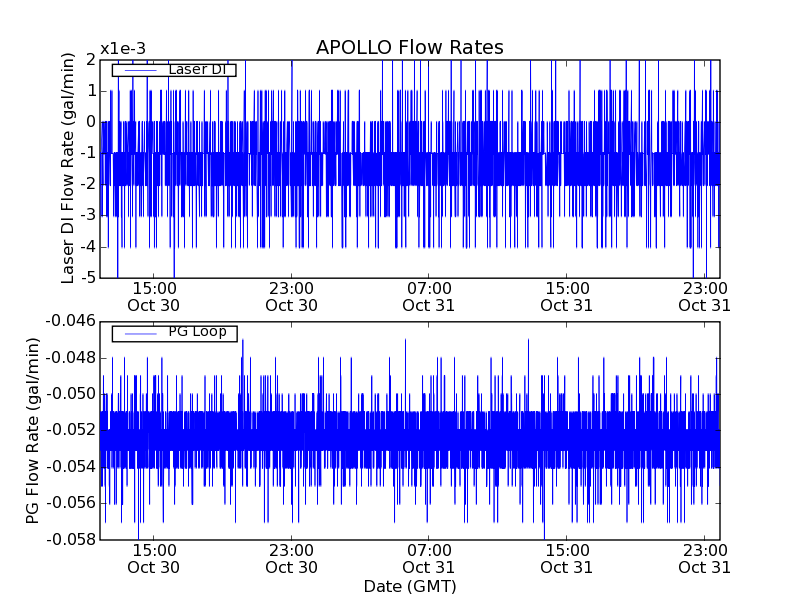
Task: Click the -0.046 tick on the lower y-axis
Action: (x=70, y=321)
